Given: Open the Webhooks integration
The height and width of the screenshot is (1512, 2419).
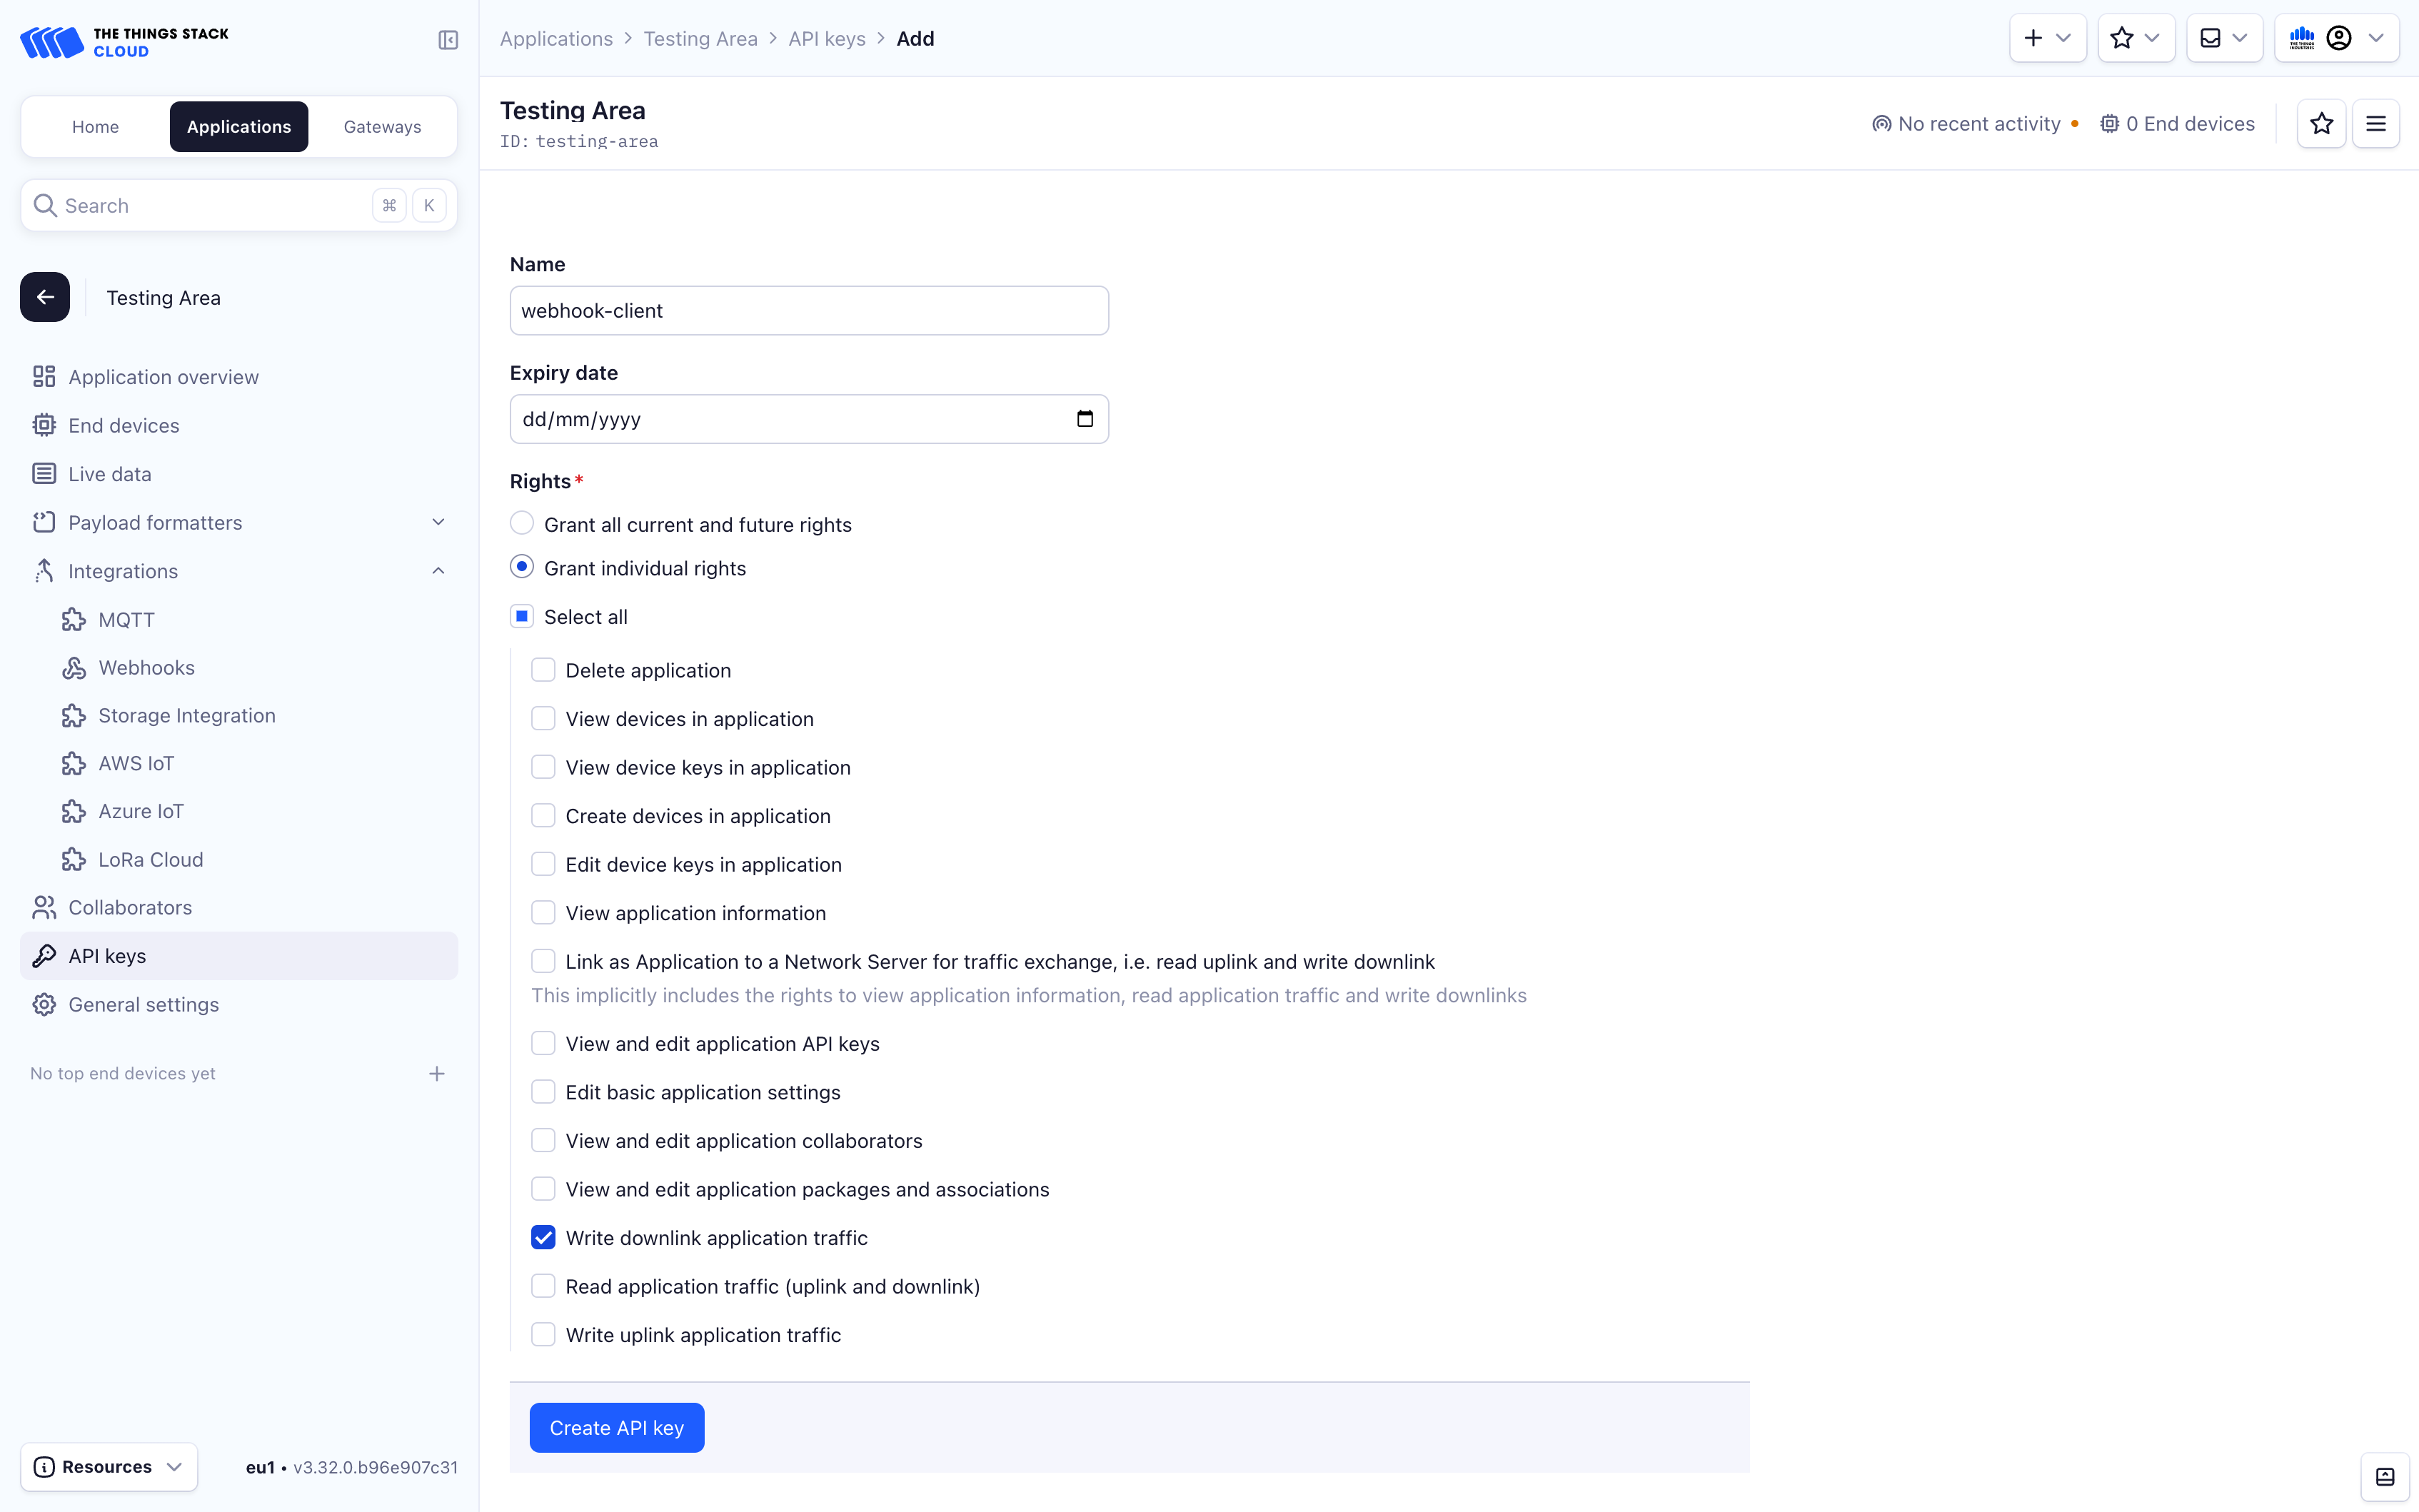Looking at the screenshot, I should pyautogui.click(x=147, y=667).
